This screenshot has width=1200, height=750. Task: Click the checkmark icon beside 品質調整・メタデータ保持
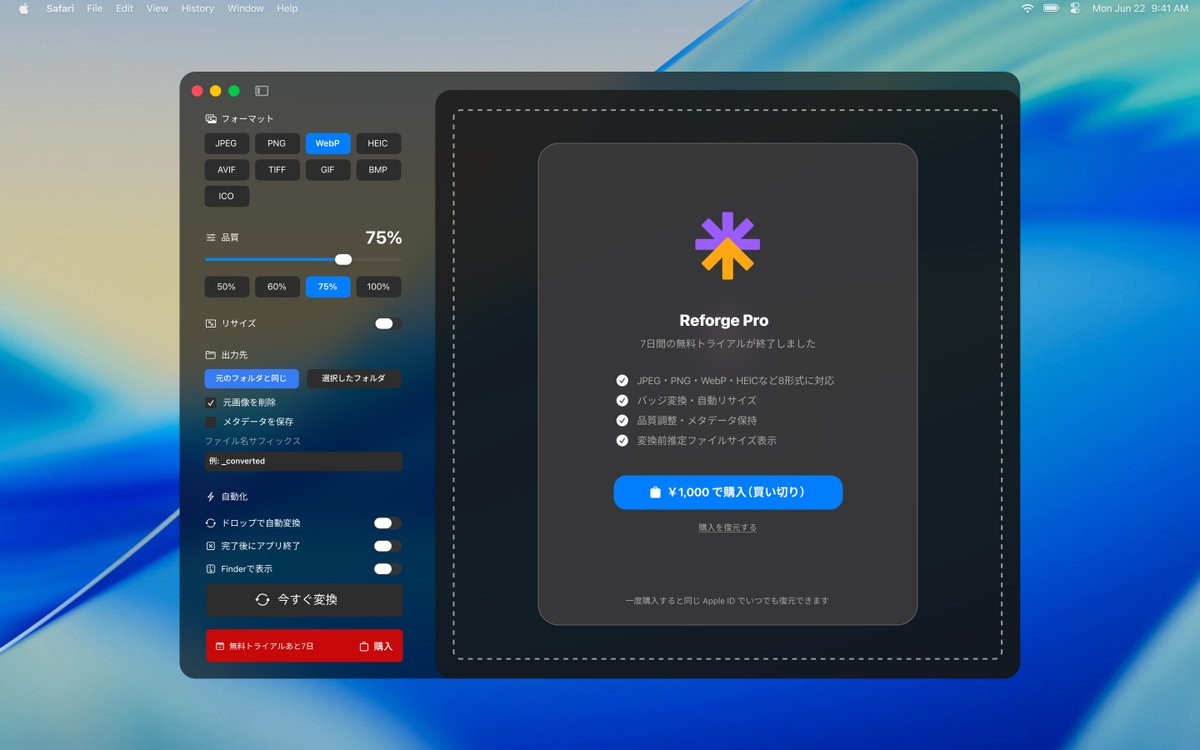click(x=622, y=421)
